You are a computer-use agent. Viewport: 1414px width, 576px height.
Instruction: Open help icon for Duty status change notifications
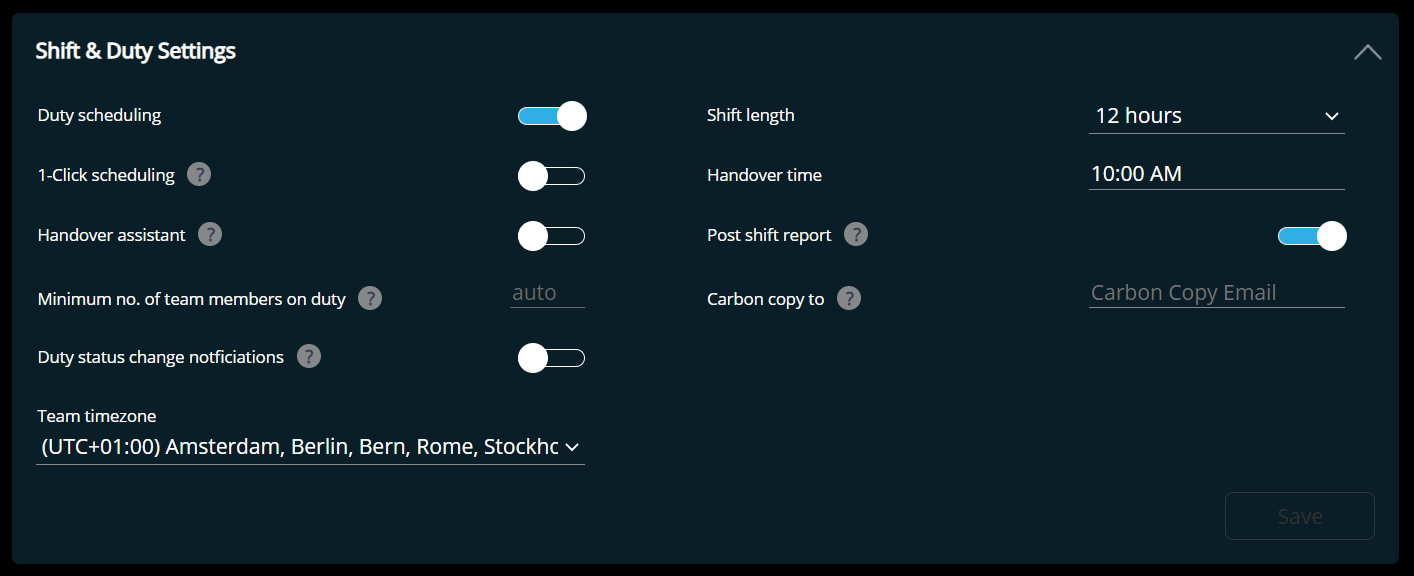coord(309,357)
